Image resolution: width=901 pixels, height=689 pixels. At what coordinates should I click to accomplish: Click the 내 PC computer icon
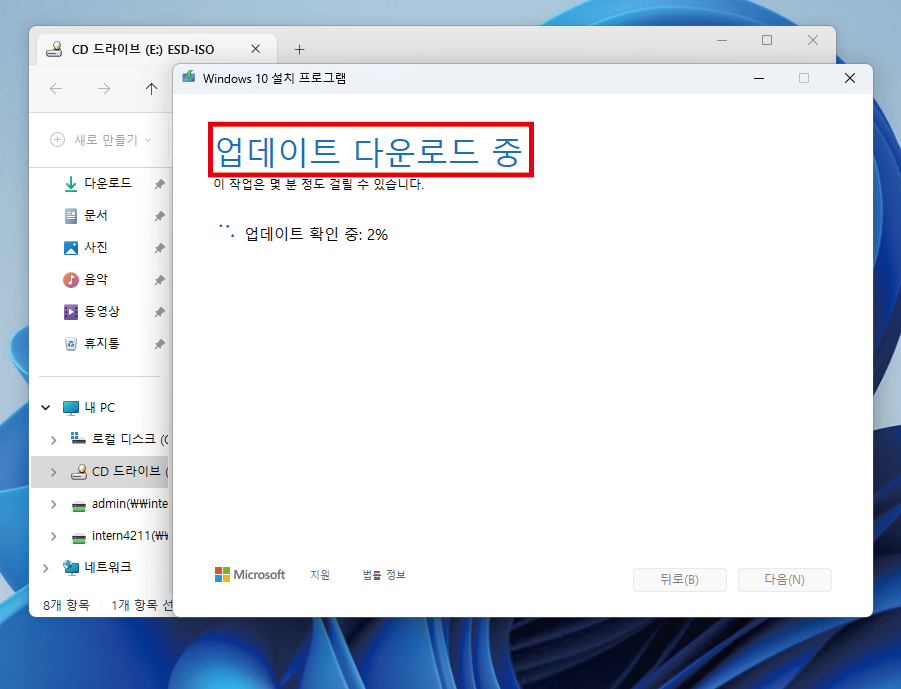[71, 408]
